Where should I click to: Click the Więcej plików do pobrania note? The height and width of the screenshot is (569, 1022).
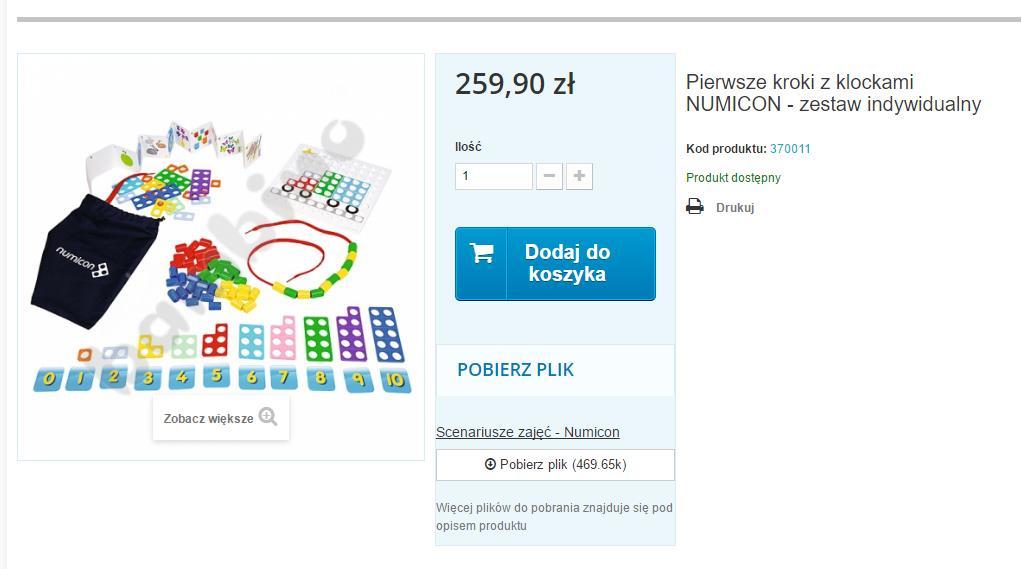[x=554, y=516]
